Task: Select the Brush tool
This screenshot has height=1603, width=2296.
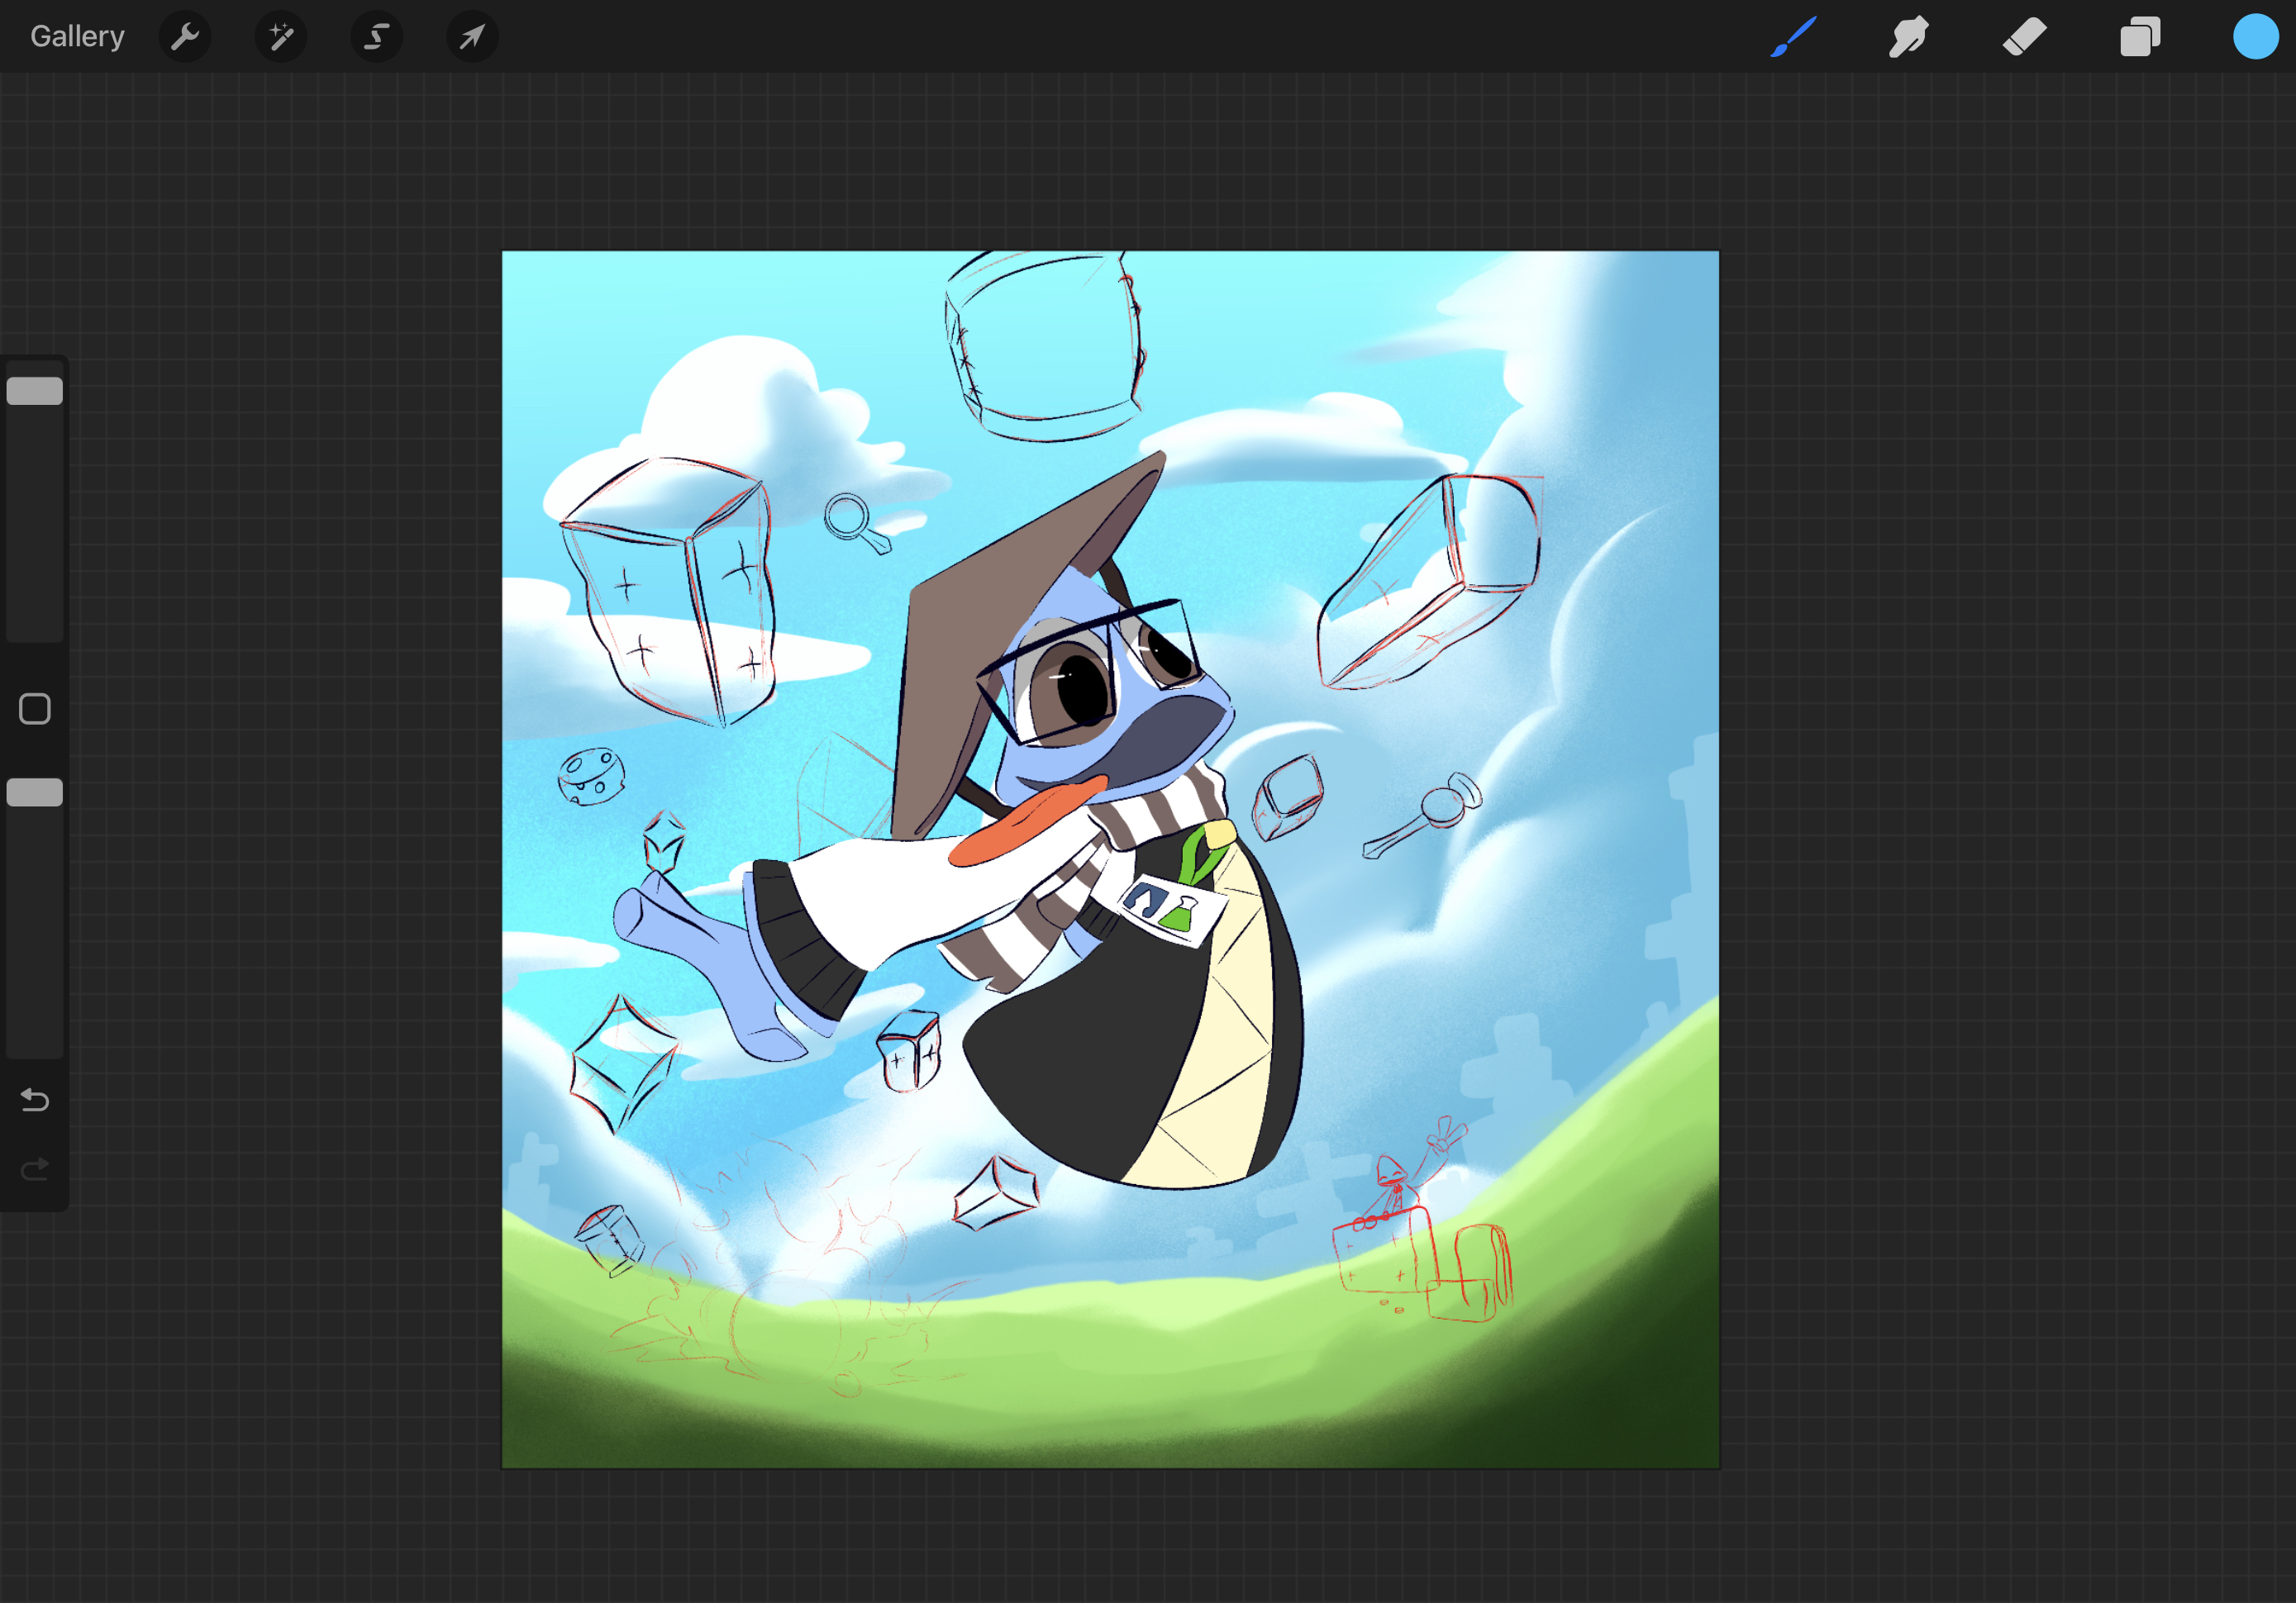Action: (x=1794, y=37)
